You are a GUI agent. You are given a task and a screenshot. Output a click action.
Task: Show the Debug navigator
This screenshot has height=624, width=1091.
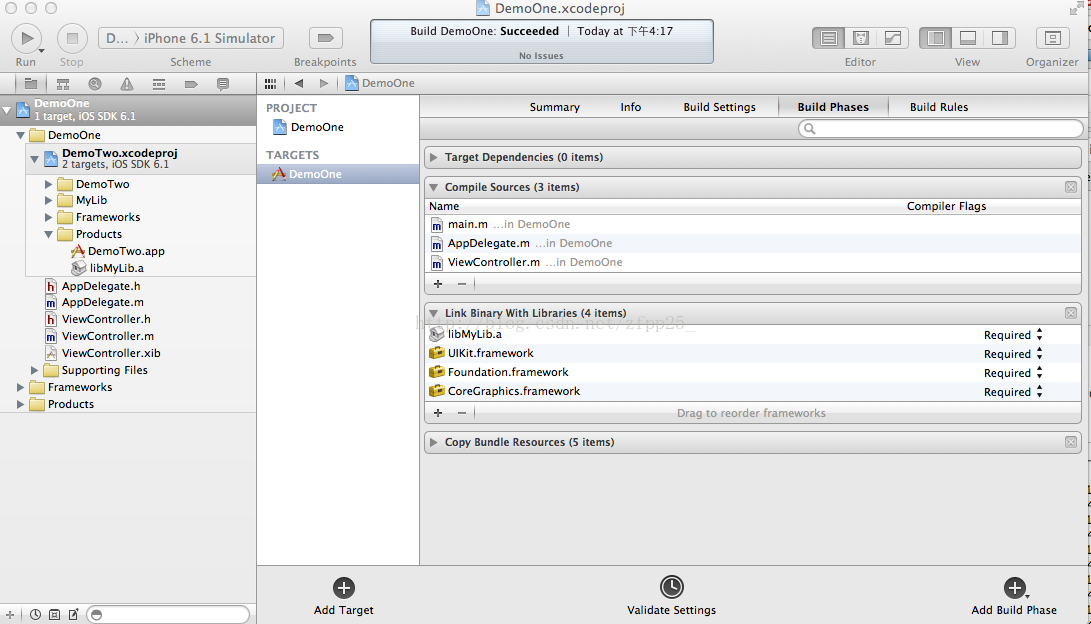click(159, 84)
